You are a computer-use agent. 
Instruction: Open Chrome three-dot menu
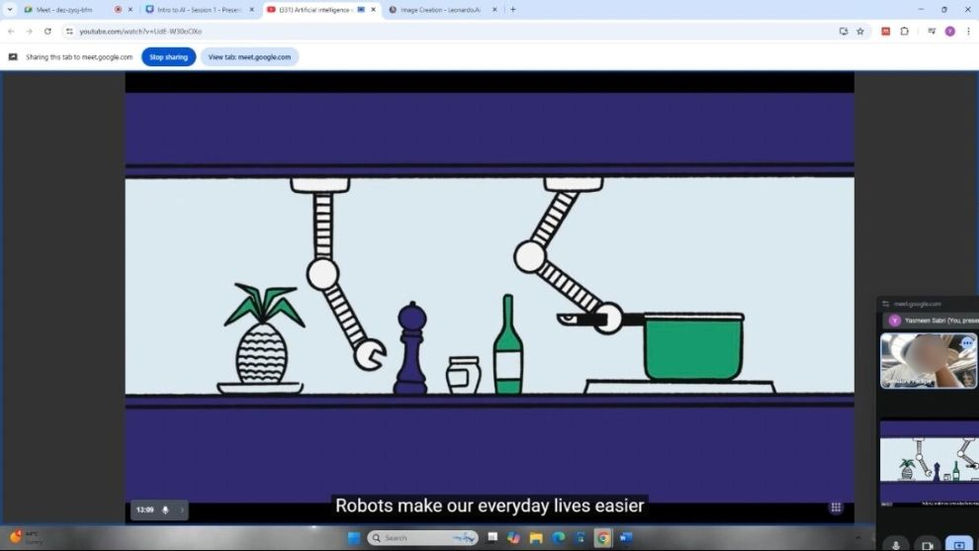(968, 31)
